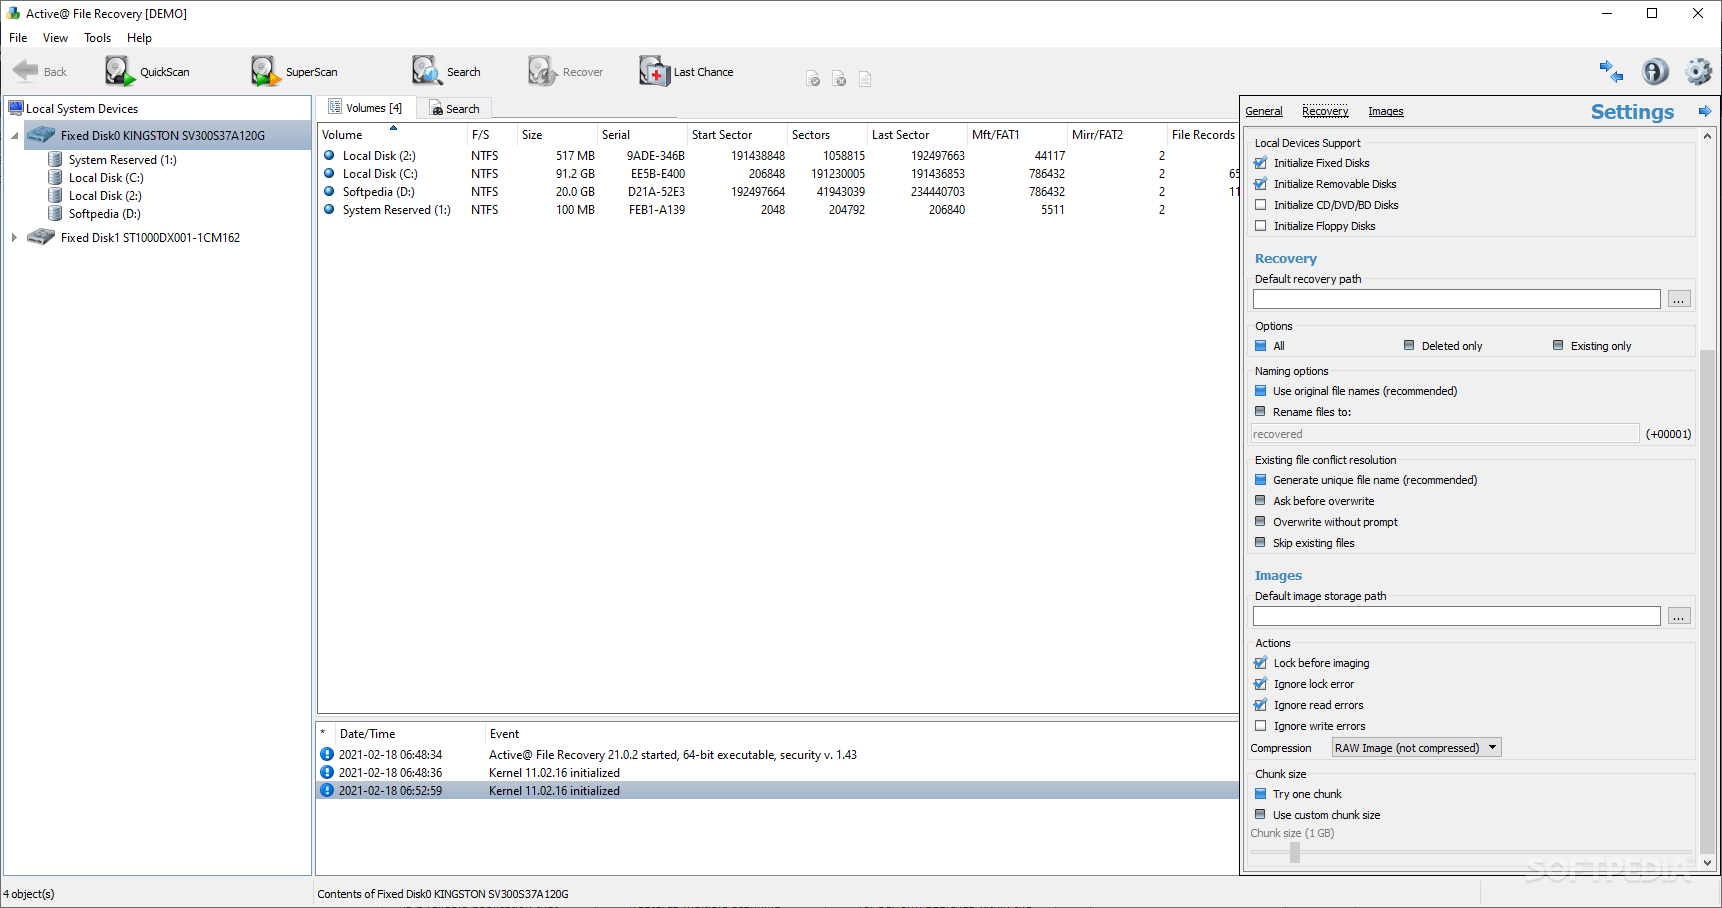Check Ignore write errors under Actions
This screenshot has height=908, width=1722.
[x=1260, y=725]
